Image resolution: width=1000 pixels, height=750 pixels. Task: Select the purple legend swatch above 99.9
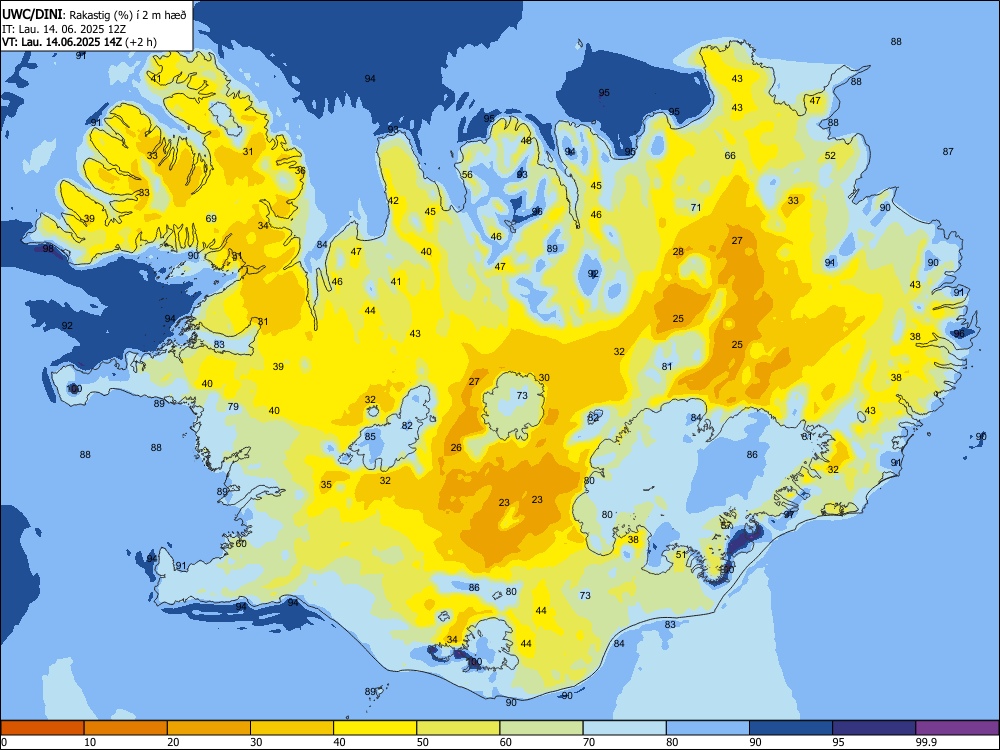957,728
